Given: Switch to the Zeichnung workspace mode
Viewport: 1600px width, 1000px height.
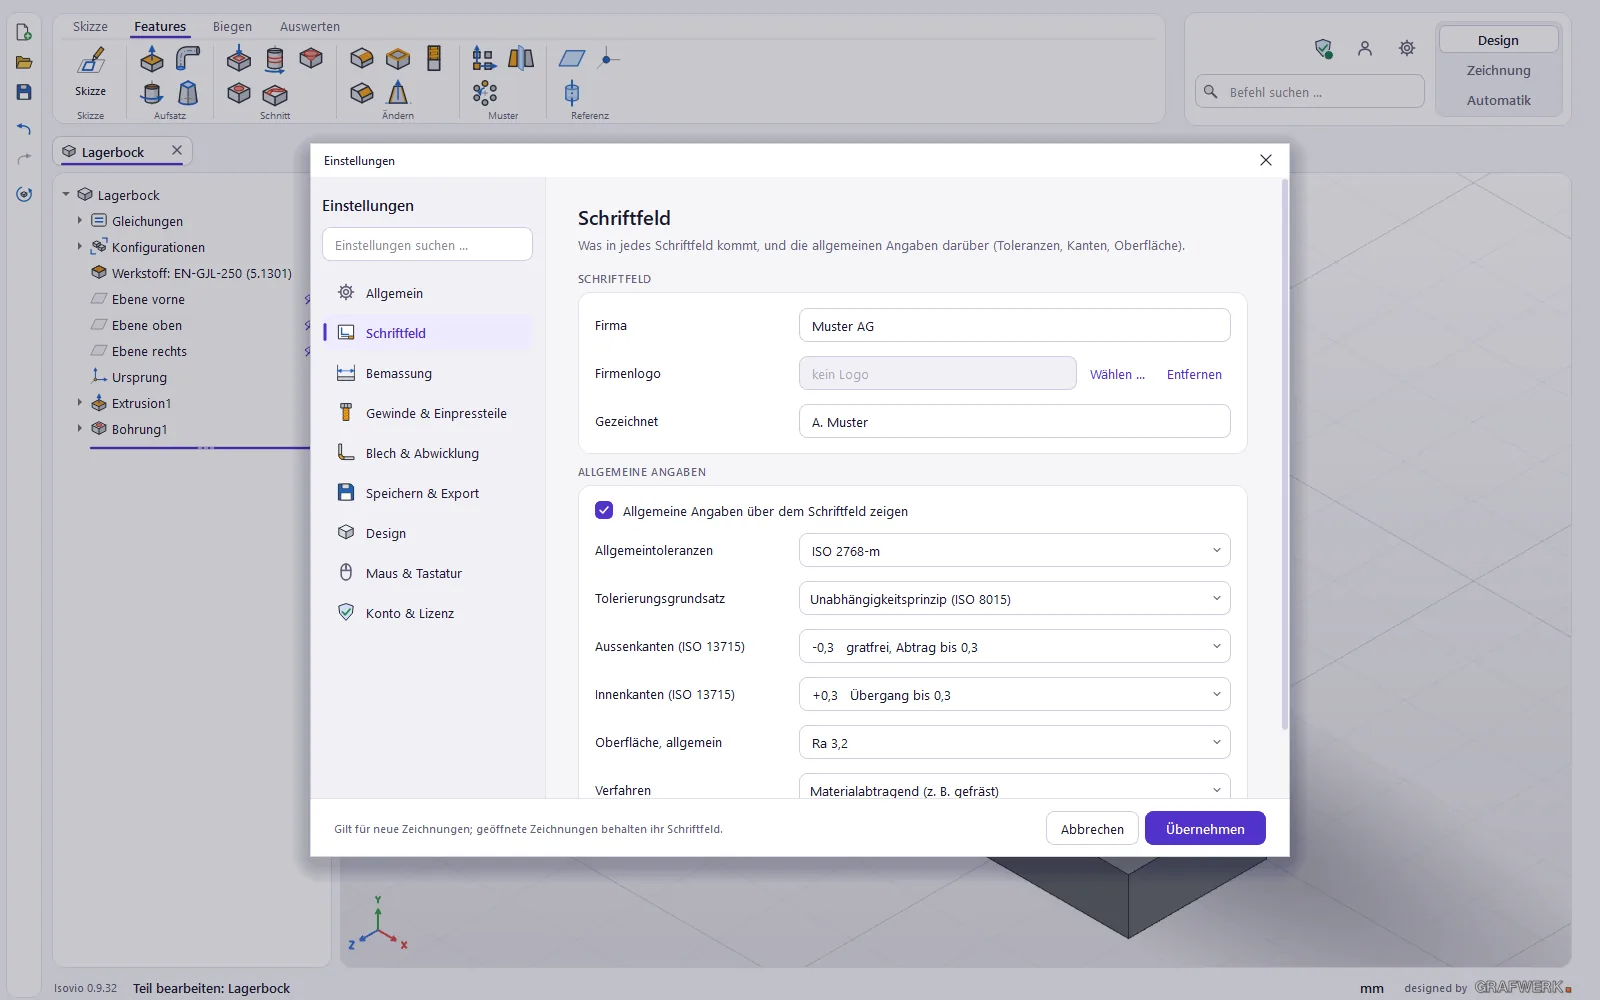Looking at the screenshot, I should [1498, 70].
